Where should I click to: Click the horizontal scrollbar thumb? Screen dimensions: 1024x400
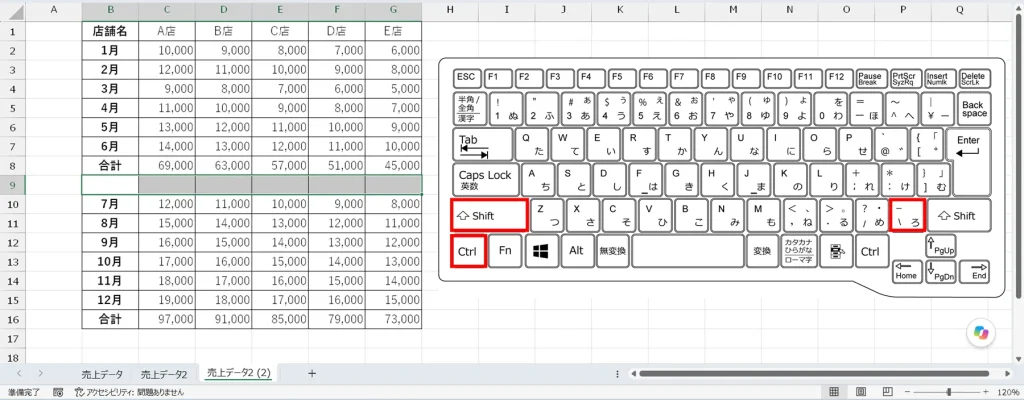pos(812,374)
